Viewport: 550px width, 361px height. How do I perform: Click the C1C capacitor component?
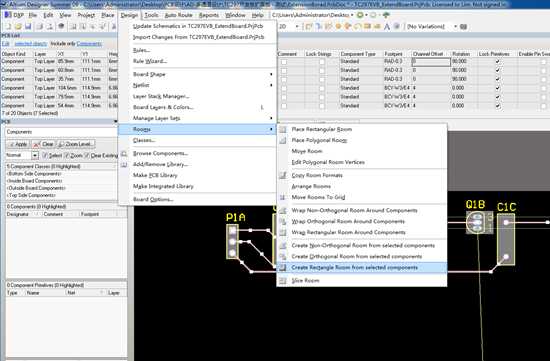(506, 239)
